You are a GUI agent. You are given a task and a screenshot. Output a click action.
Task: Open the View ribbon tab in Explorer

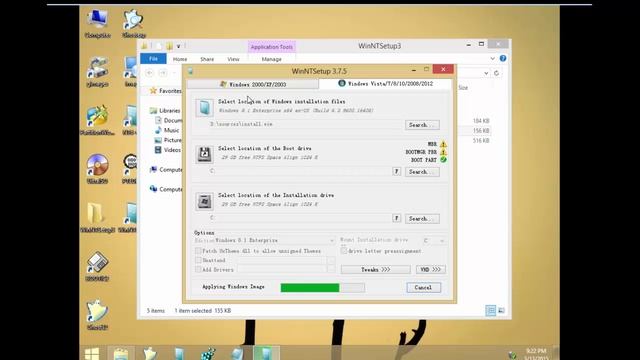pyautogui.click(x=233, y=59)
